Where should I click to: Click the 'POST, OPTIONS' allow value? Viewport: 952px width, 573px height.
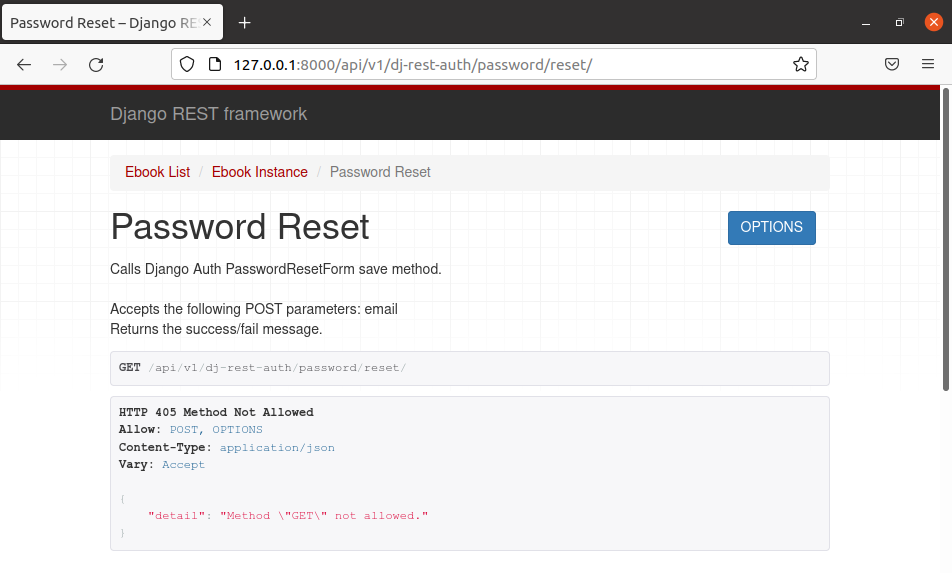click(x=216, y=430)
